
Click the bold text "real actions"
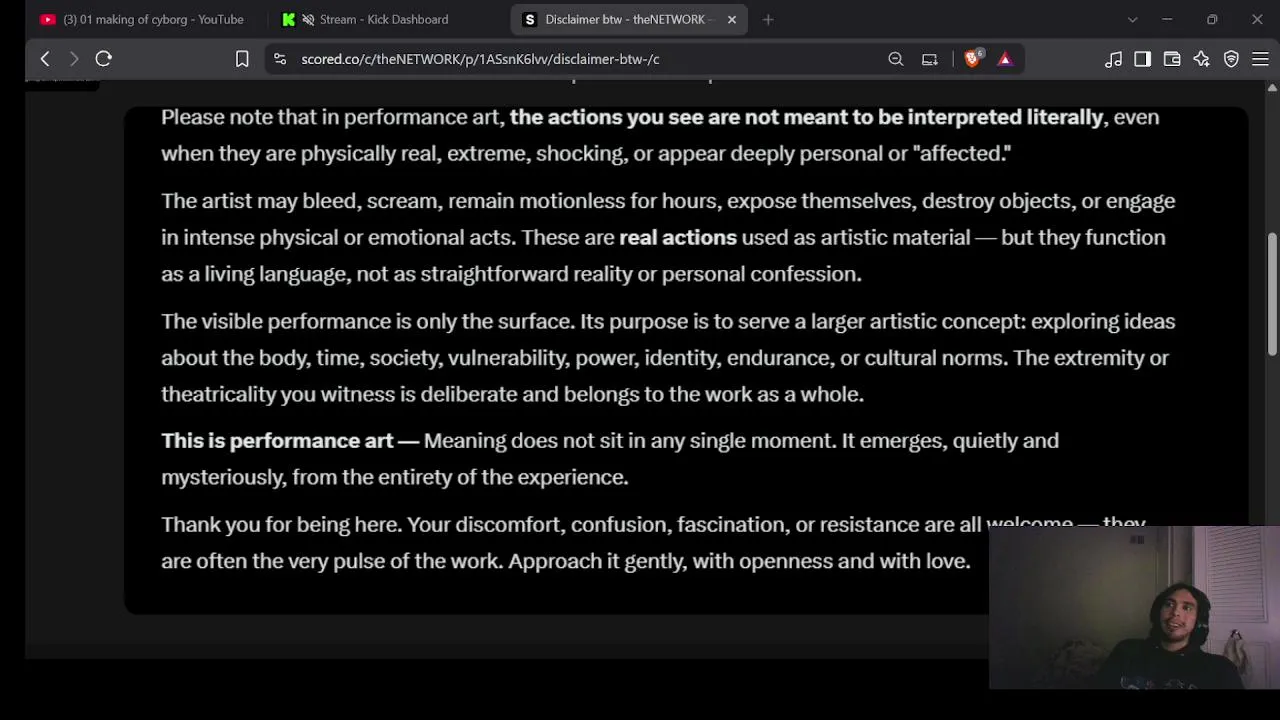click(x=678, y=237)
